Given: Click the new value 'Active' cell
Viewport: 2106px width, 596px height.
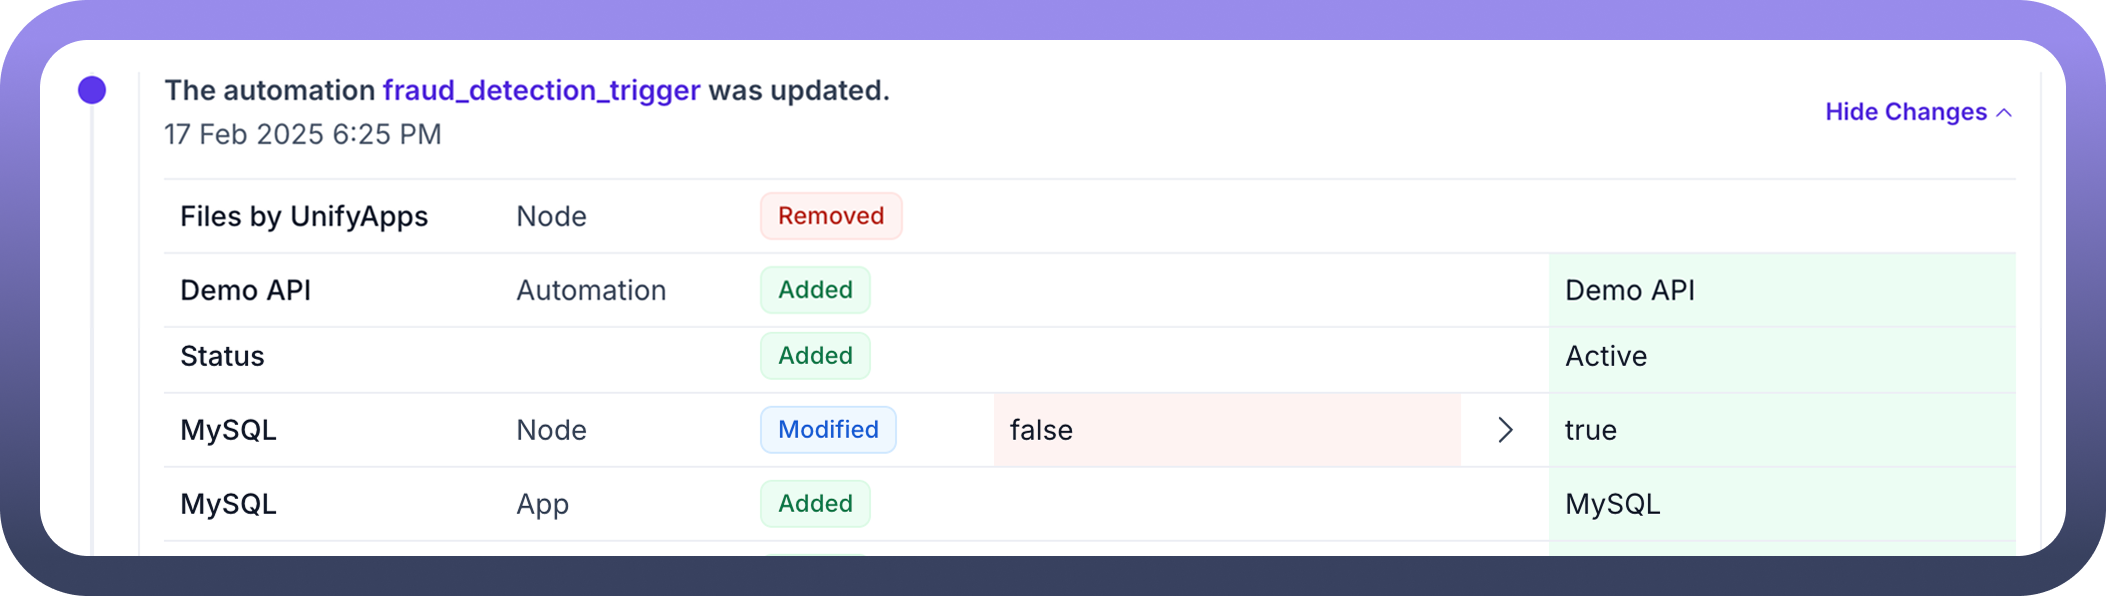Looking at the screenshot, I should [1781, 356].
